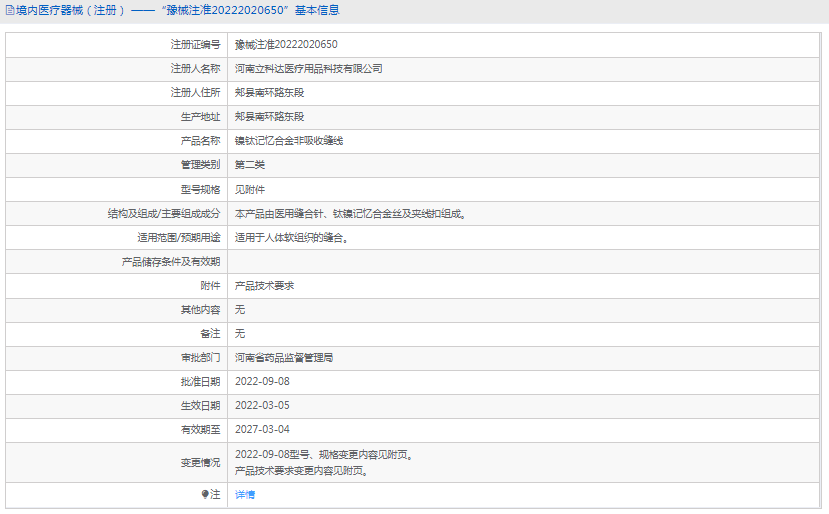Screen dimensions: 829x514
Task: Select the date 2022-03-05
Action: (262, 406)
